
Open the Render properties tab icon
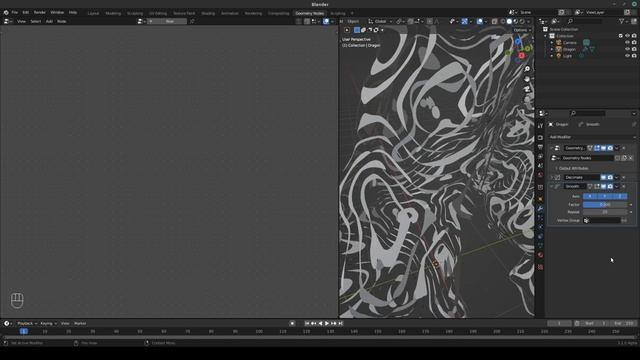click(x=540, y=138)
